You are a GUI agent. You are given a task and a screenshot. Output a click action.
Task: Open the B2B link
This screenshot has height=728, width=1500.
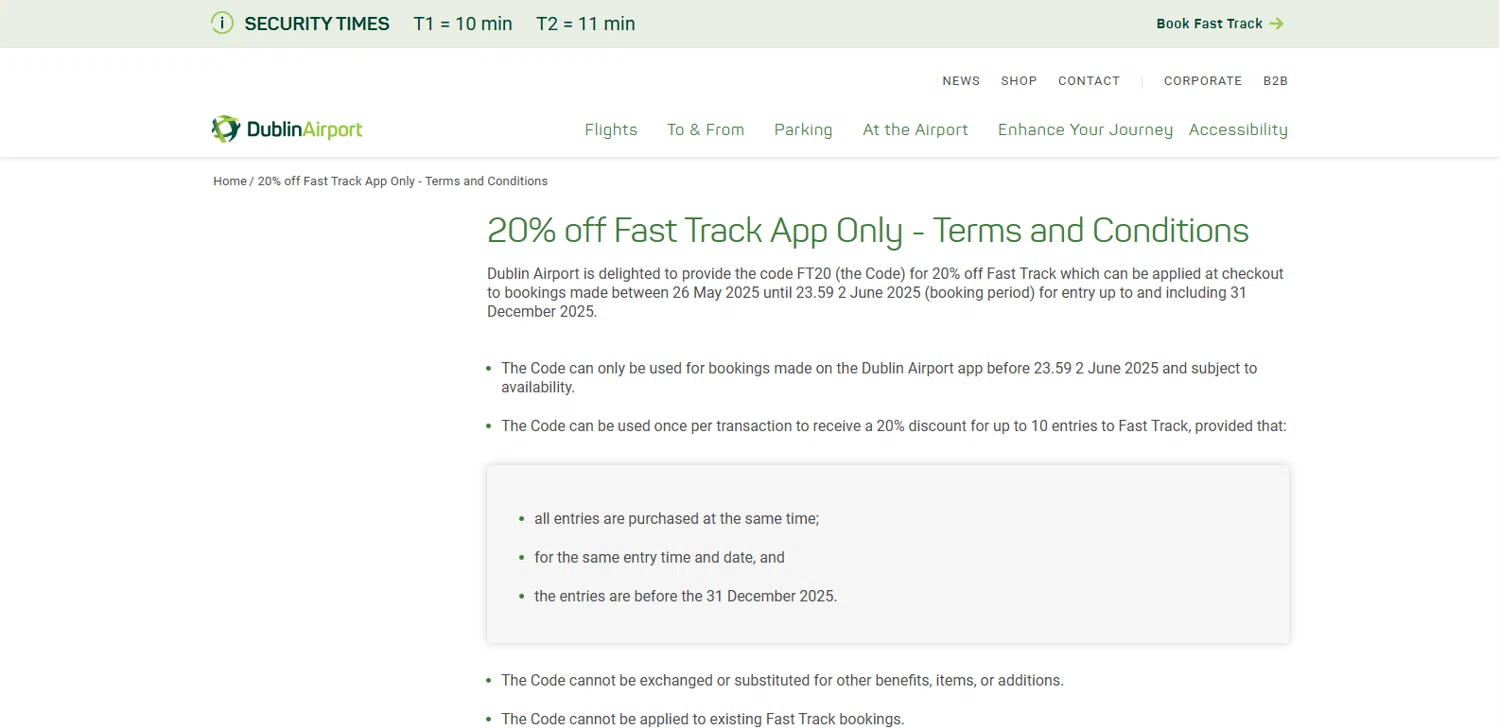1275,81
